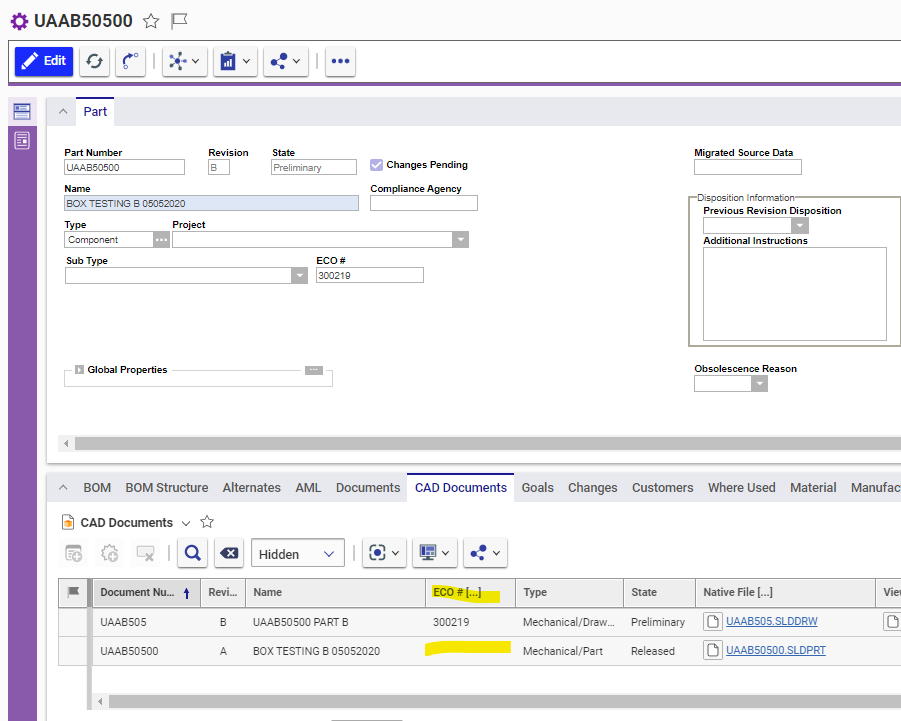
Task: Run search with the magnifier icon
Action: [x=193, y=553]
